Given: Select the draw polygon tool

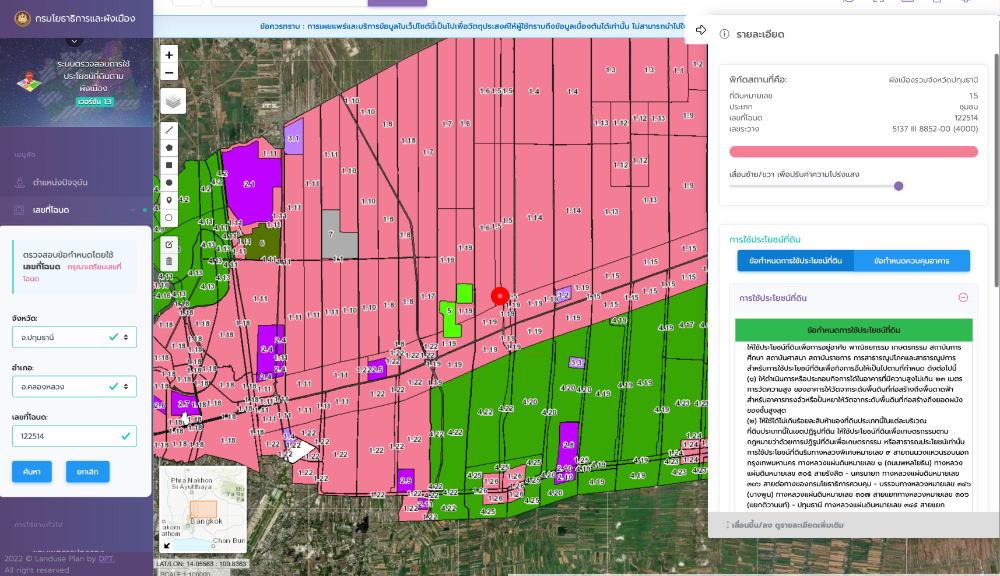Looking at the screenshot, I should [x=169, y=147].
